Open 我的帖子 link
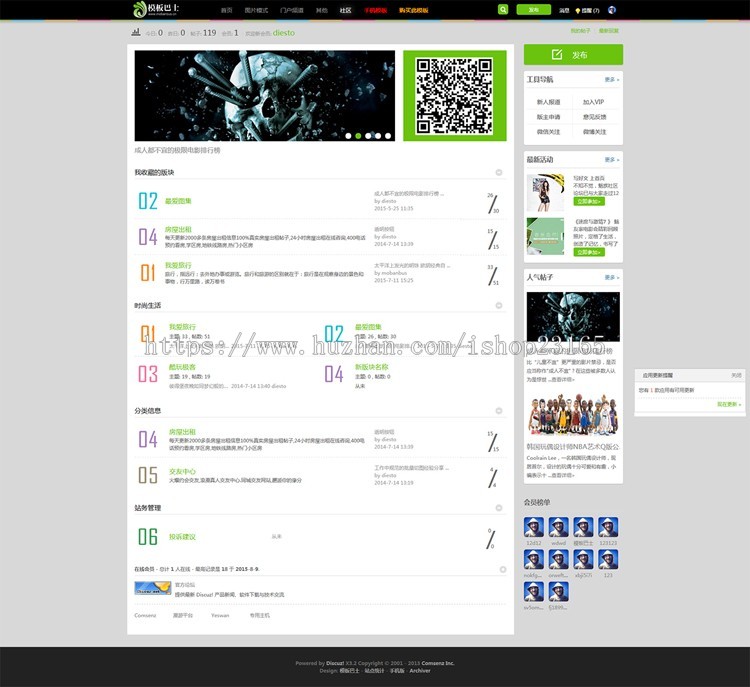The height and width of the screenshot is (687, 750). [x=580, y=31]
